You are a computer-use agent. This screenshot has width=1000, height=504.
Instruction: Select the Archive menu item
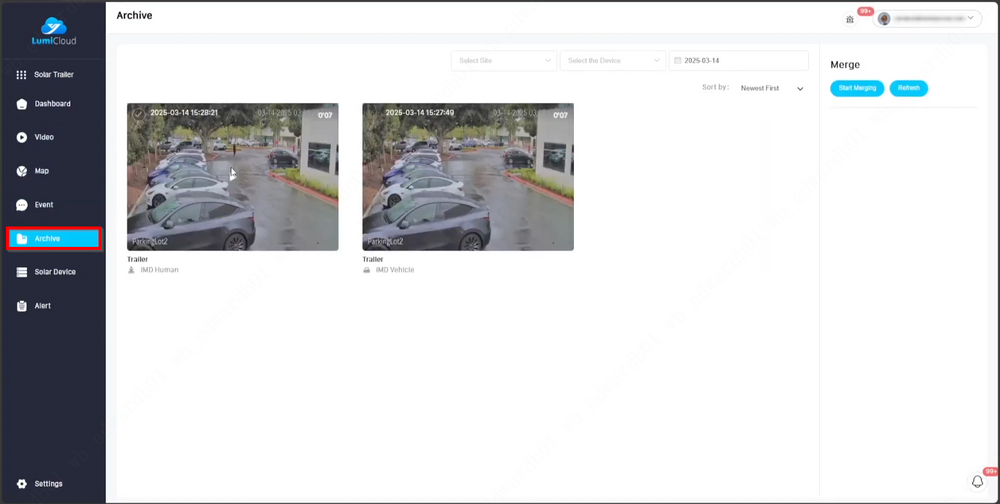[x=54, y=238]
